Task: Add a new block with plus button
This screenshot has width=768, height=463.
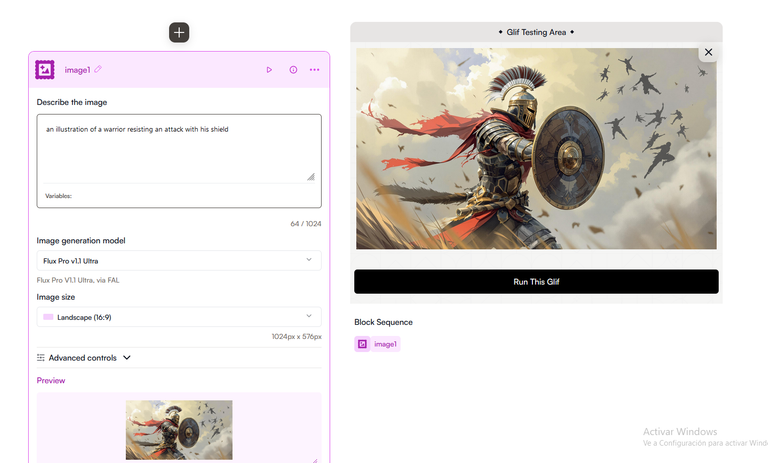Action: click(179, 32)
